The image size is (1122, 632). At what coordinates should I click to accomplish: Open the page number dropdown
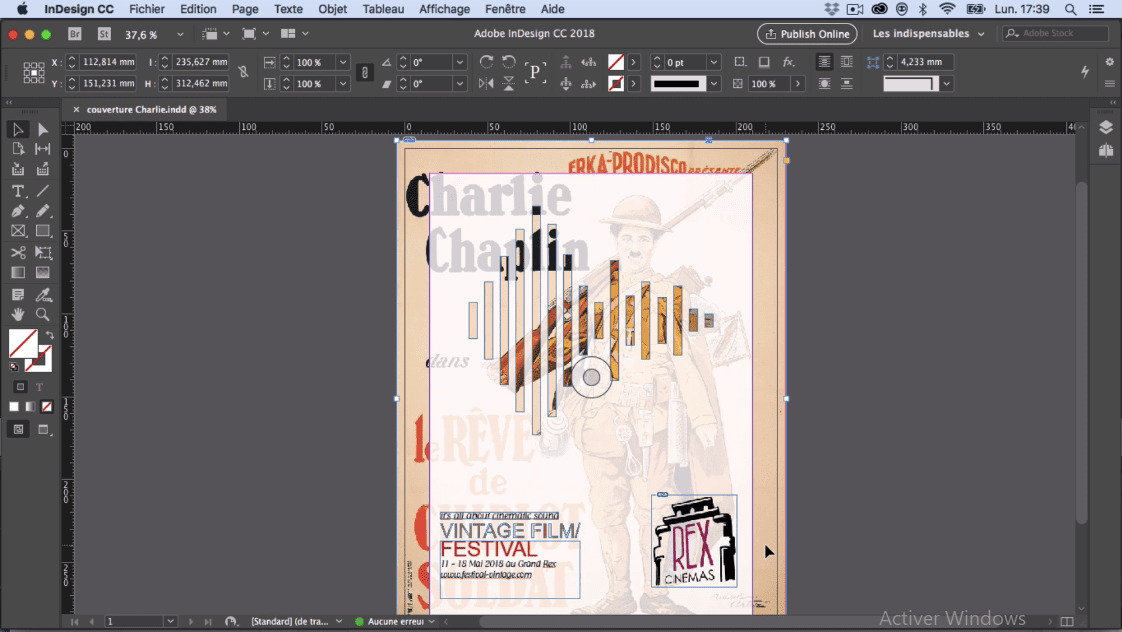click(x=170, y=621)
